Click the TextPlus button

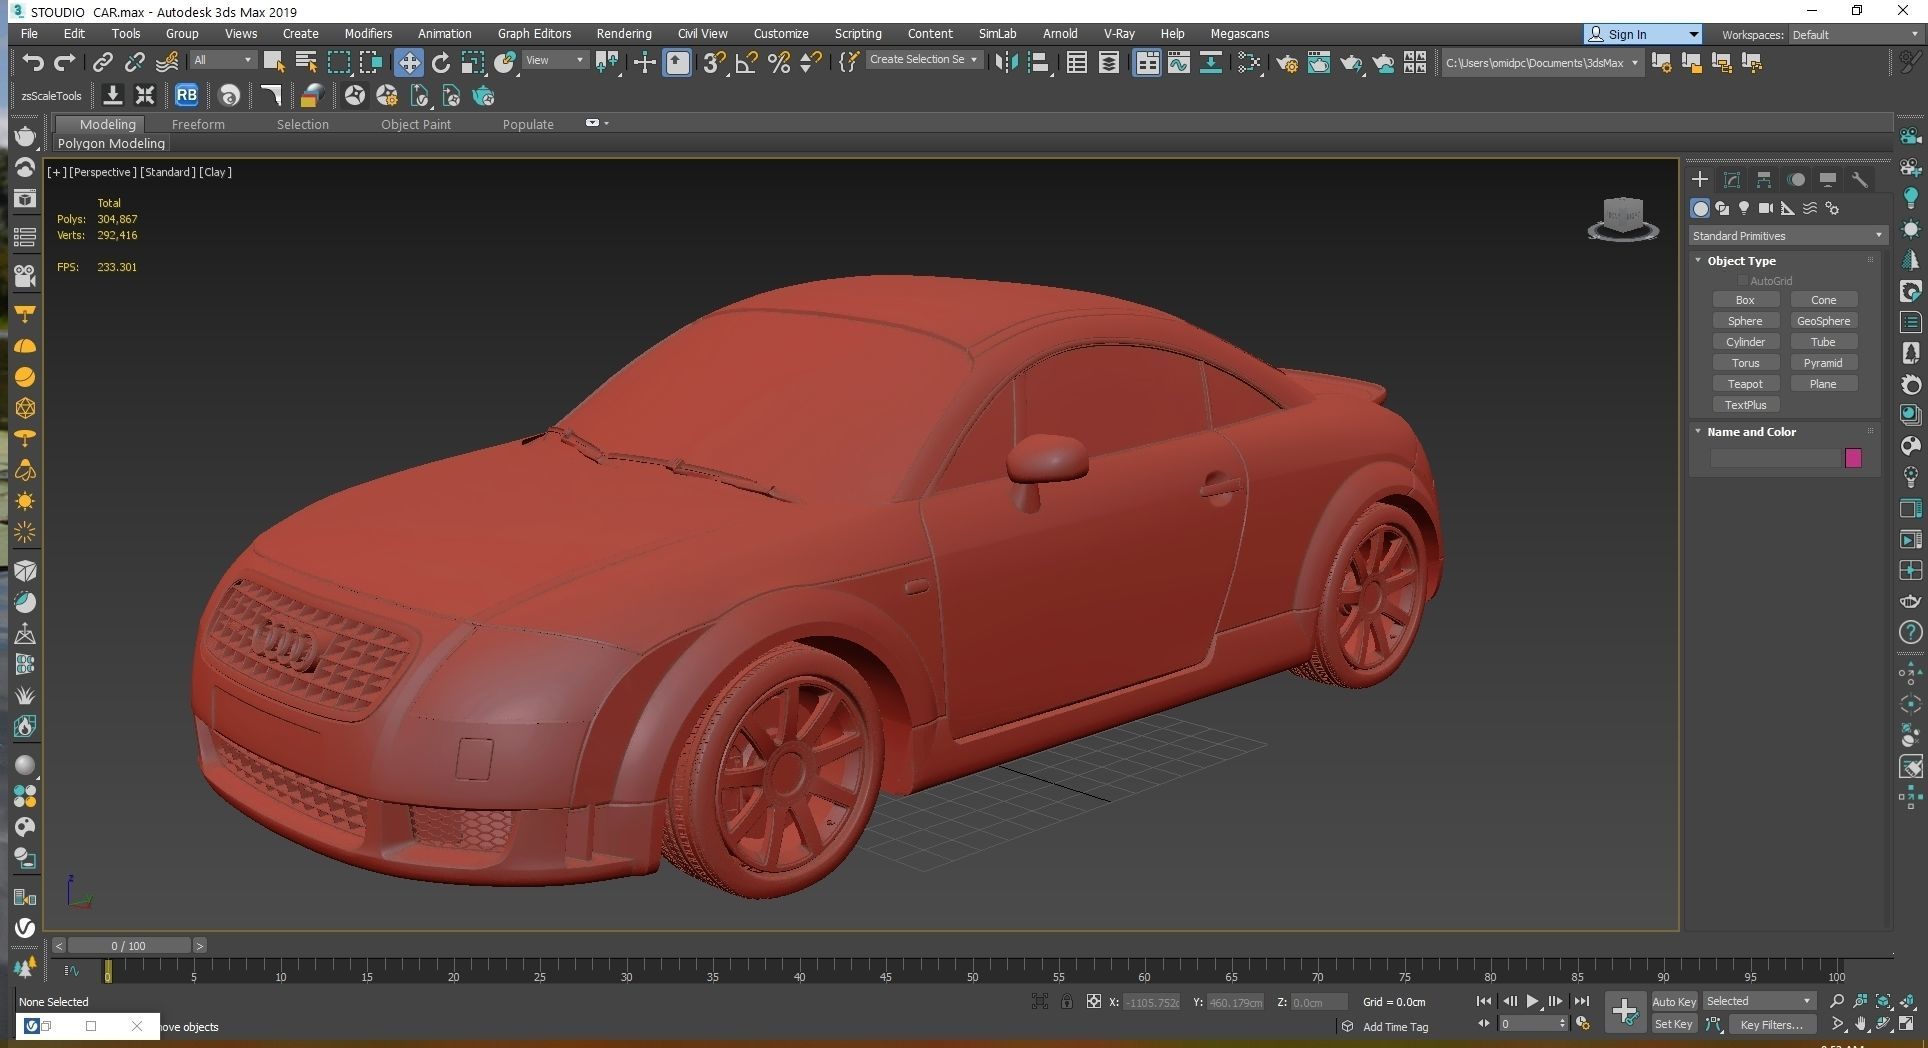(1745, 405)
